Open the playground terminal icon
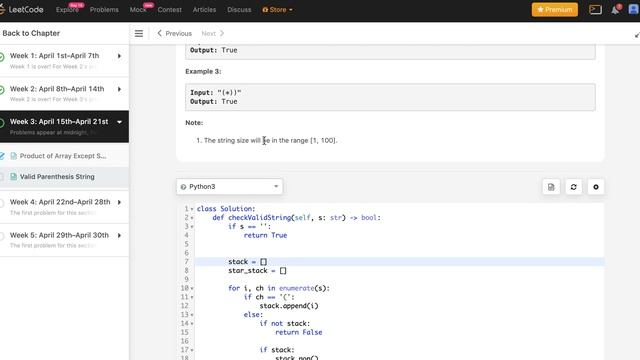Viewport: 640px width, 360px height. 596,9
